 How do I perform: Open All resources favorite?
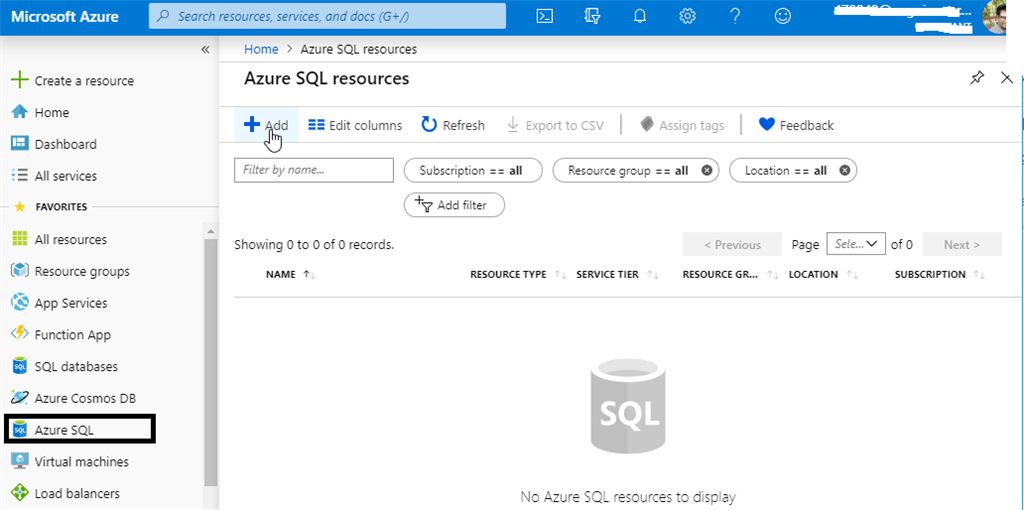click(59, 239)
